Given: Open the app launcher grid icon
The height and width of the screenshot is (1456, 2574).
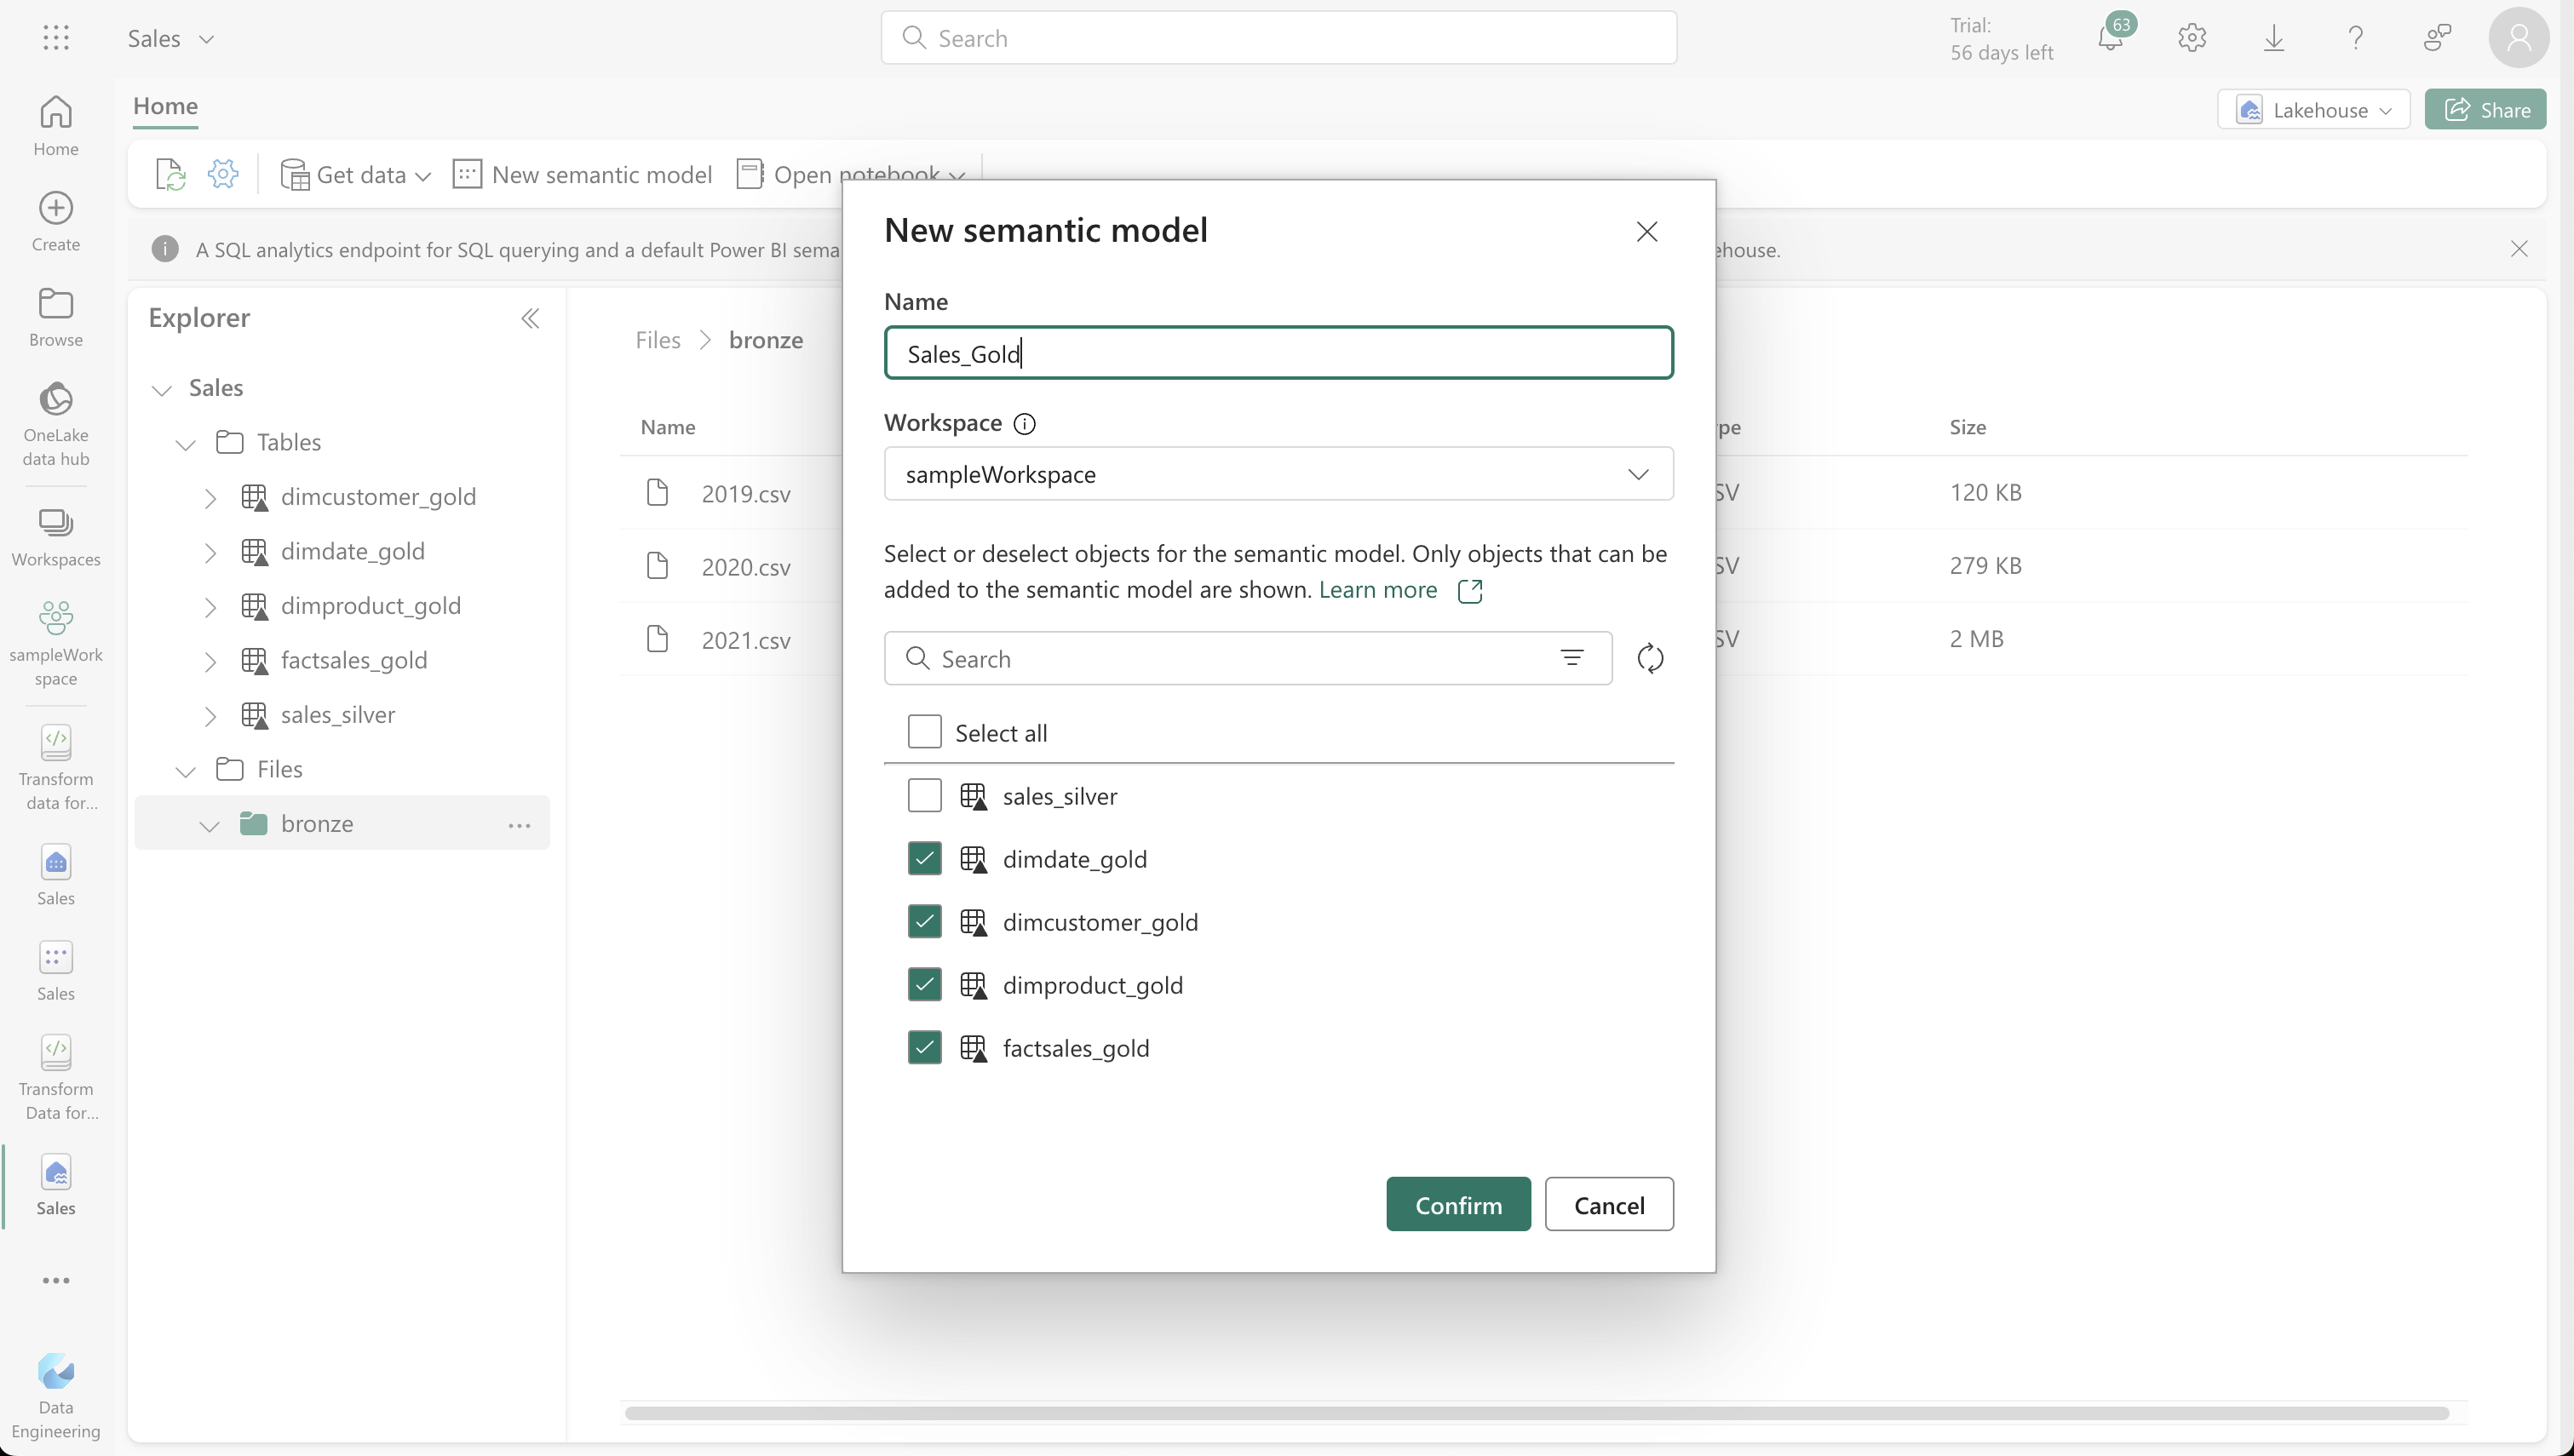Looking at the screenshot, I should [x=56, y=38].
